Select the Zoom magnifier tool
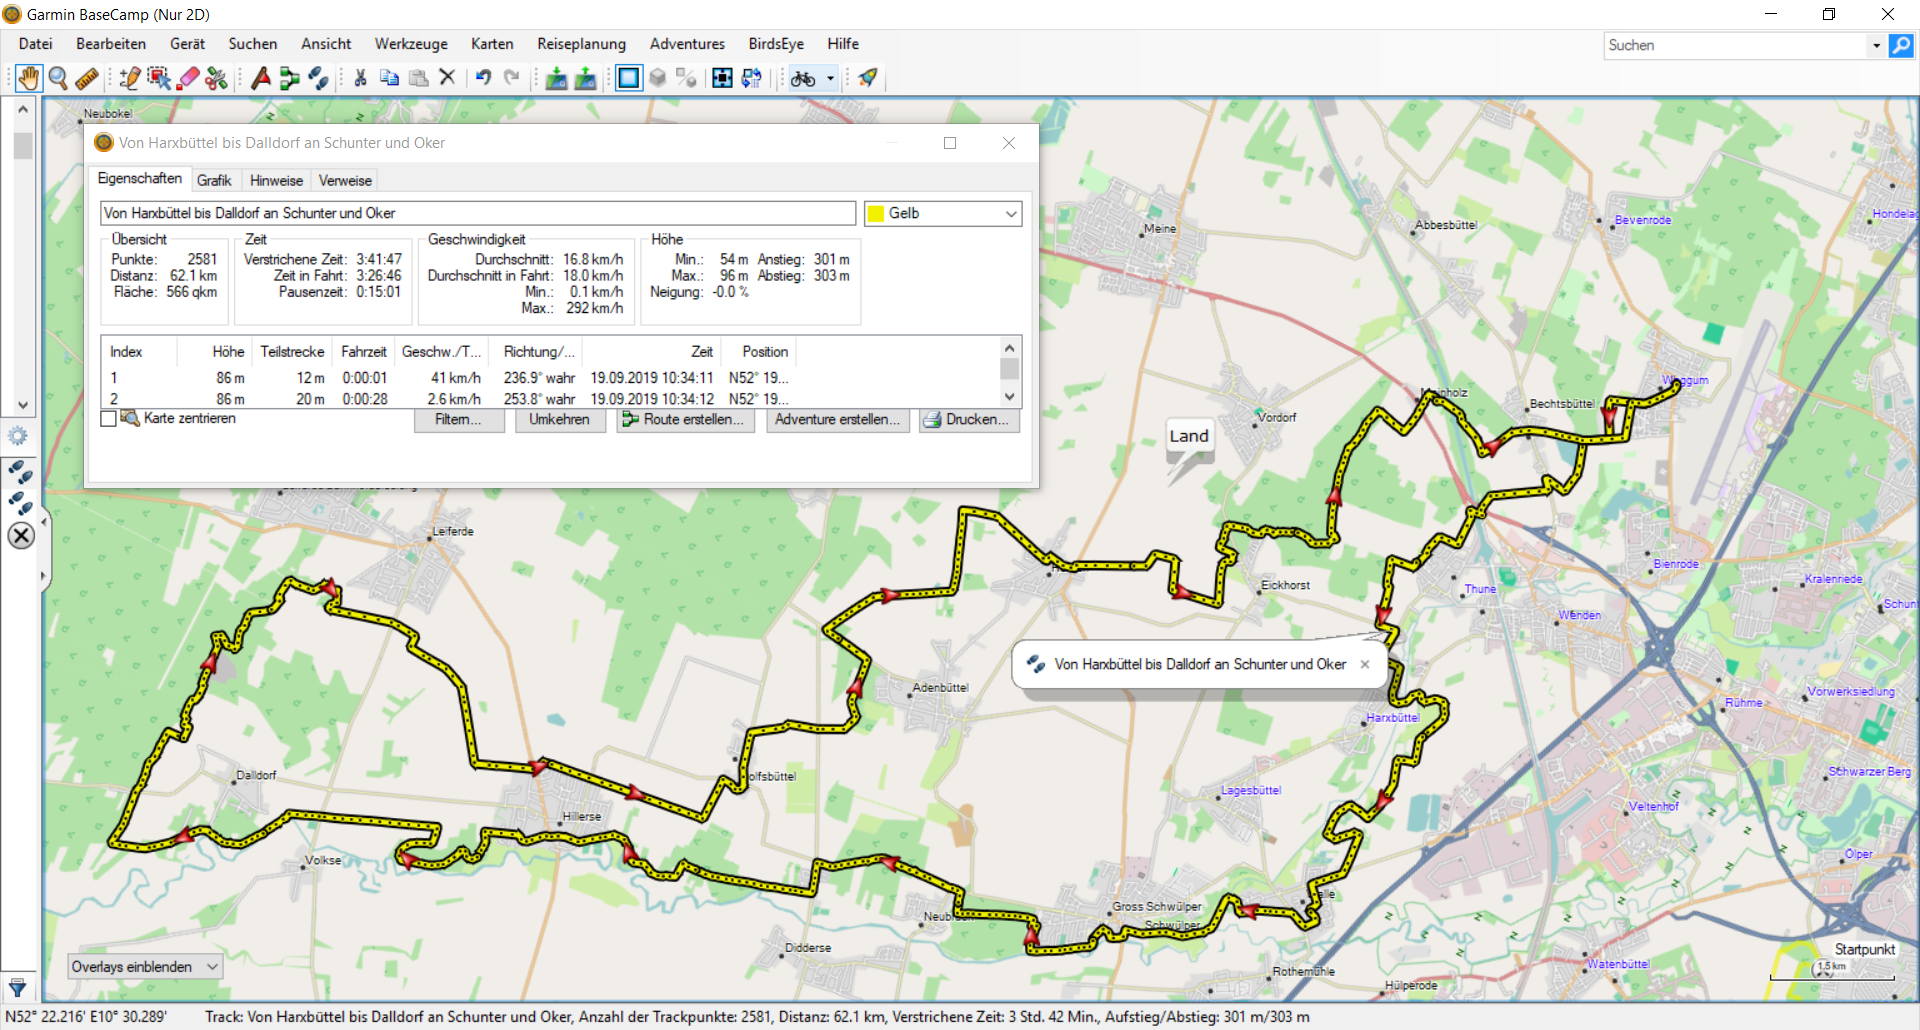 point(58,78)
